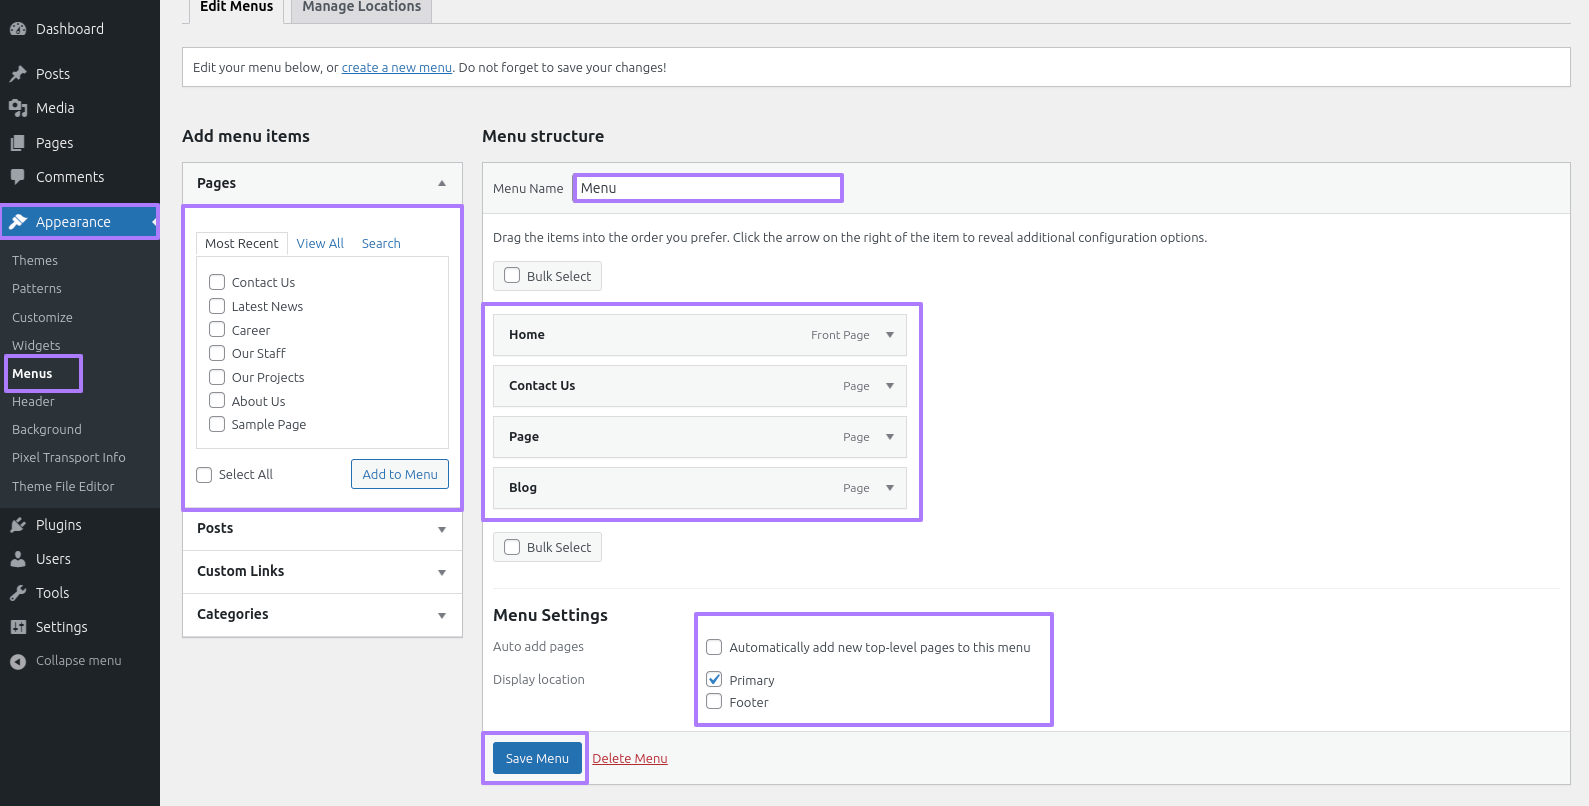Check the Career page checkbox
The image size is (1589, 806).
pyautogui.click(x=217, y=329)
